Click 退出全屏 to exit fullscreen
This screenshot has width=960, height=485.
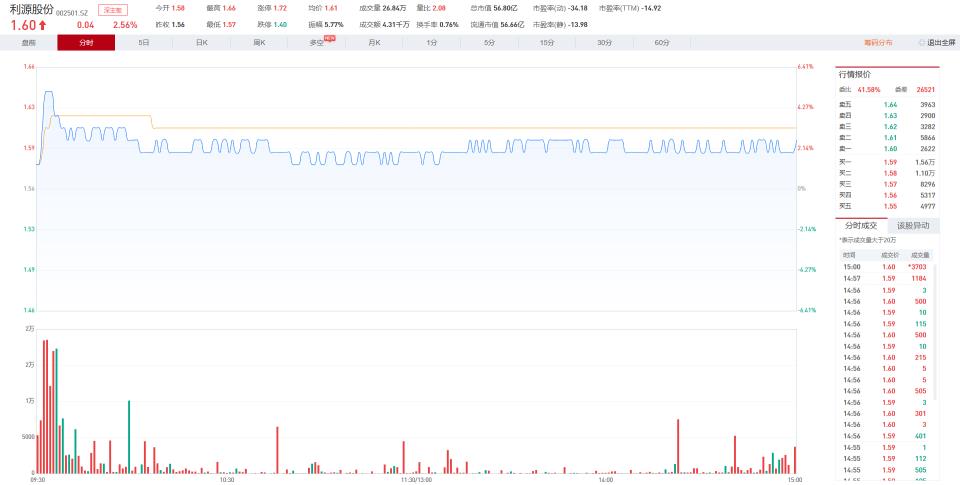[x=941, y=43]
